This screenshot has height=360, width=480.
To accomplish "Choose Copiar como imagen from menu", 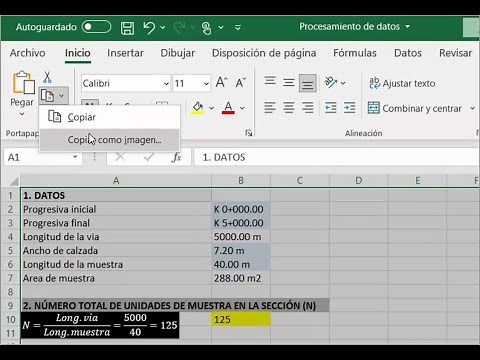I will (x=109, y=140).
